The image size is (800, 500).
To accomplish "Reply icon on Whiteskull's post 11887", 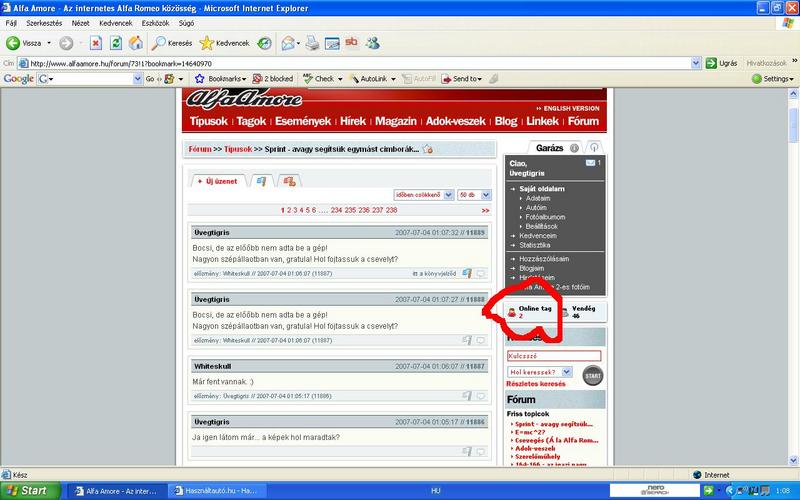I will [x=481, y=396].
